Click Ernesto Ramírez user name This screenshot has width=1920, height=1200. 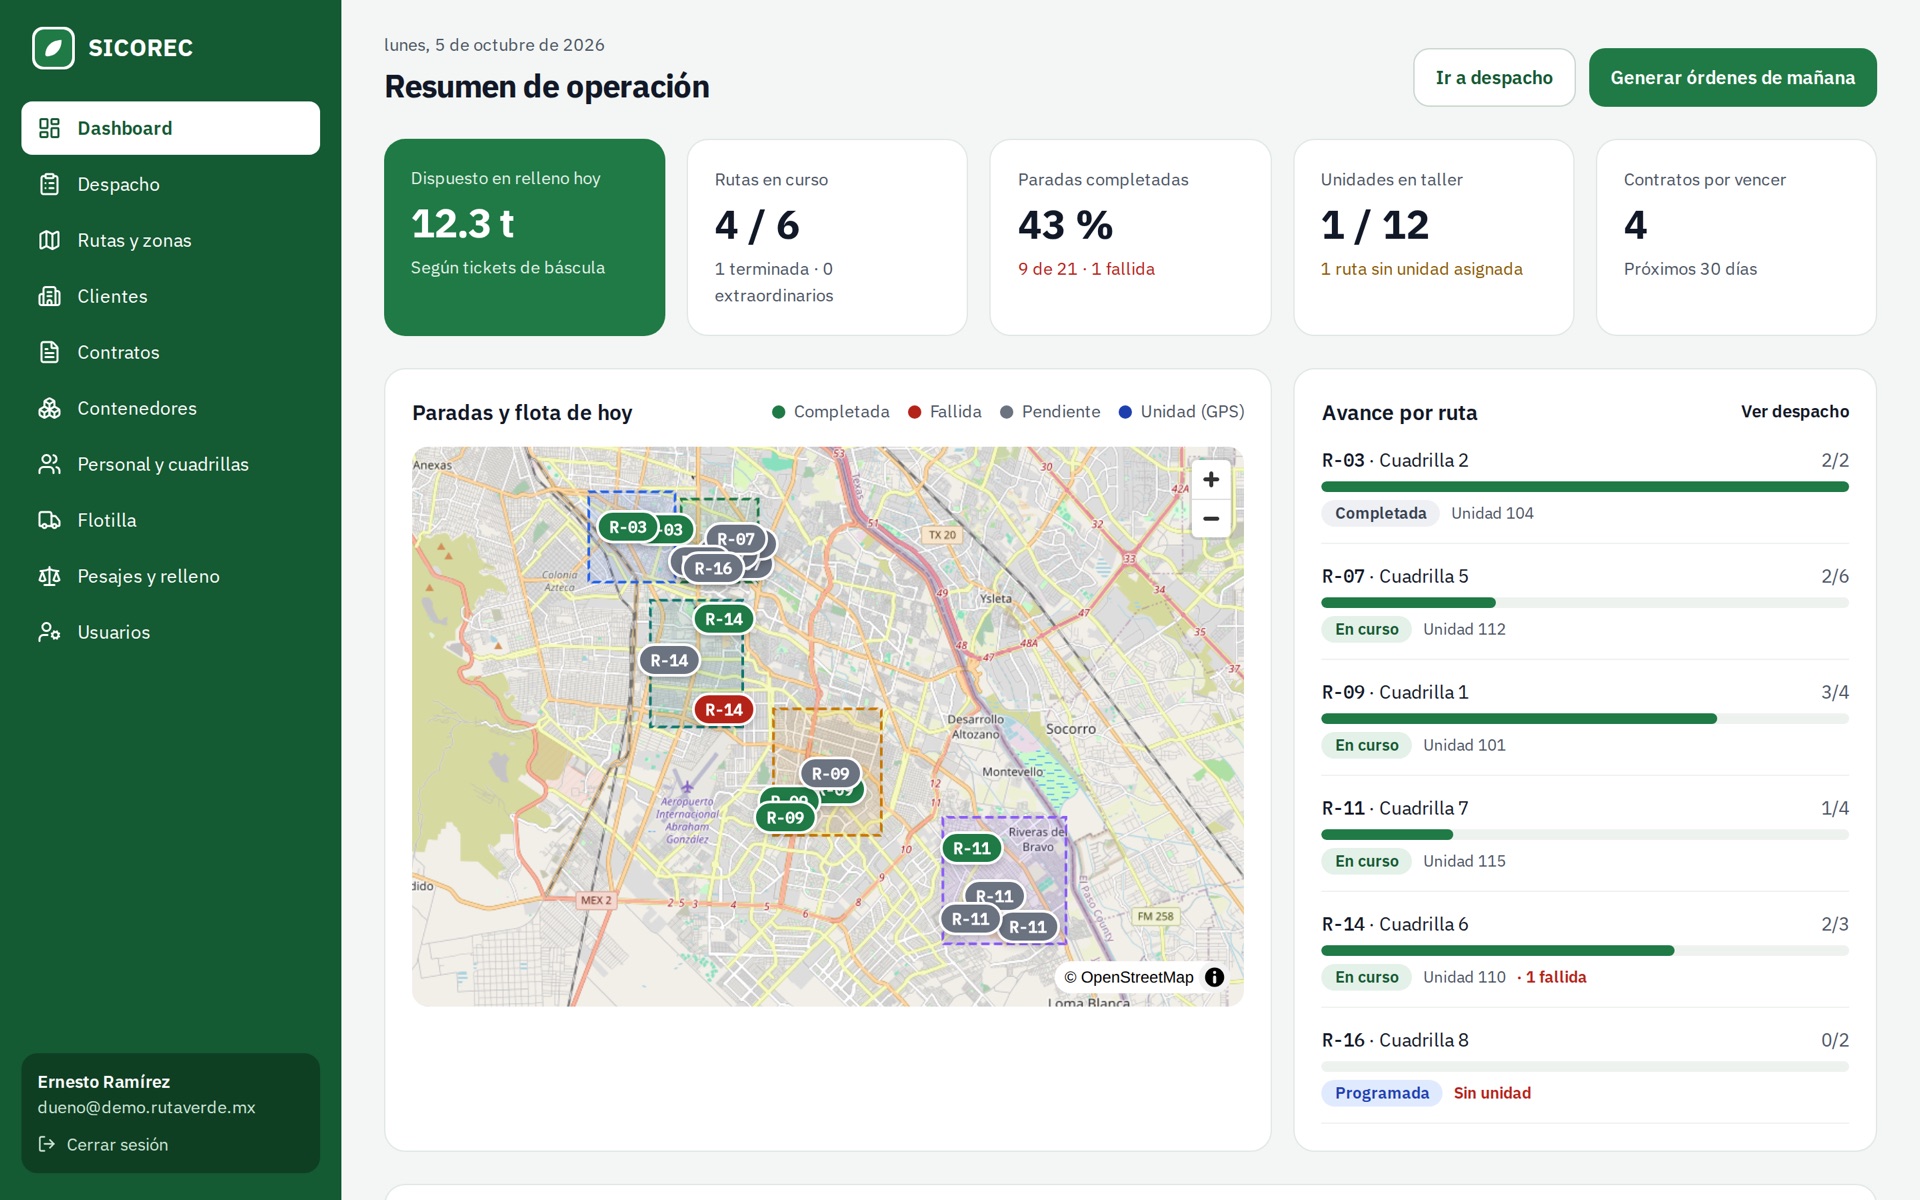click(104, 1082)
